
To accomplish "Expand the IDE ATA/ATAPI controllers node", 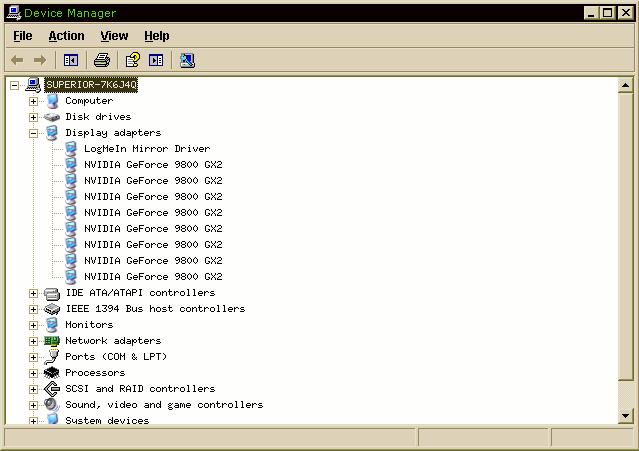I will [33, 293].
